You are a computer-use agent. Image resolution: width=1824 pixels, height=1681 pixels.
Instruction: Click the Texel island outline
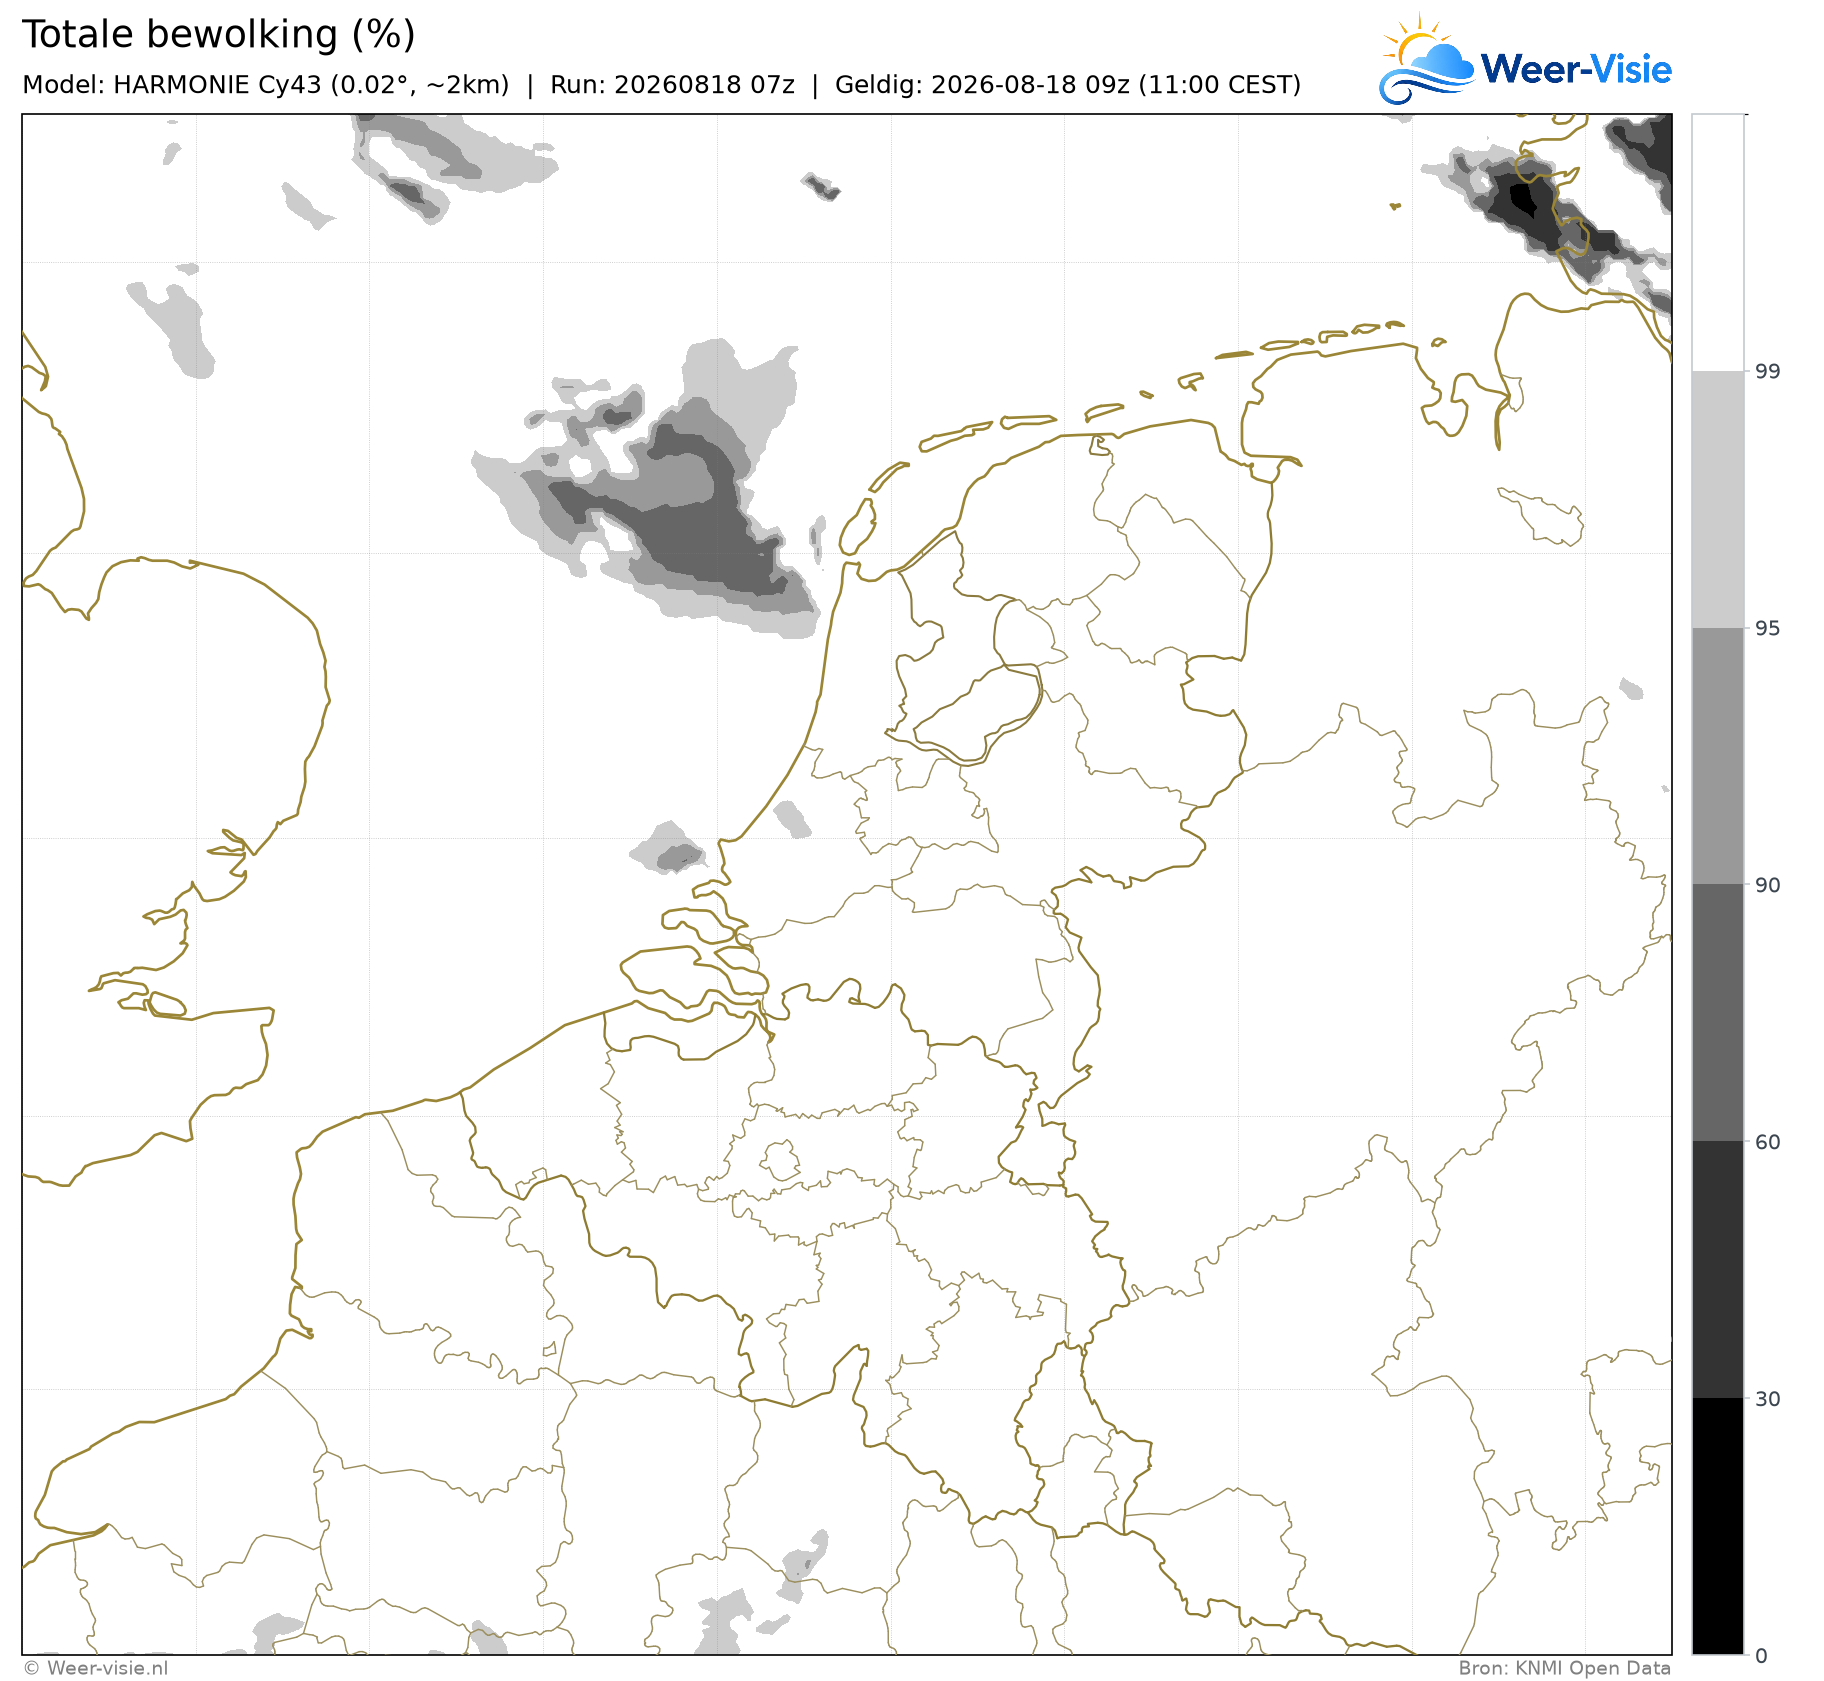point(857,527)
